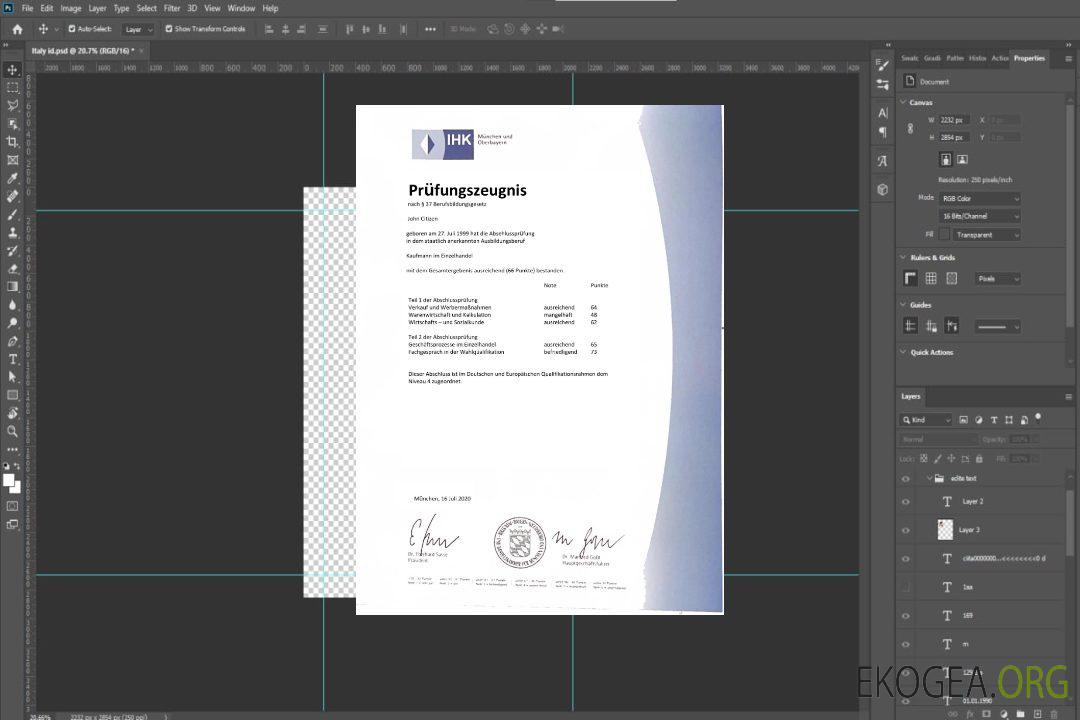Open the 3D panel cube icon
1080x720 pixels.
pyautogui.click(x=883, y=189)
